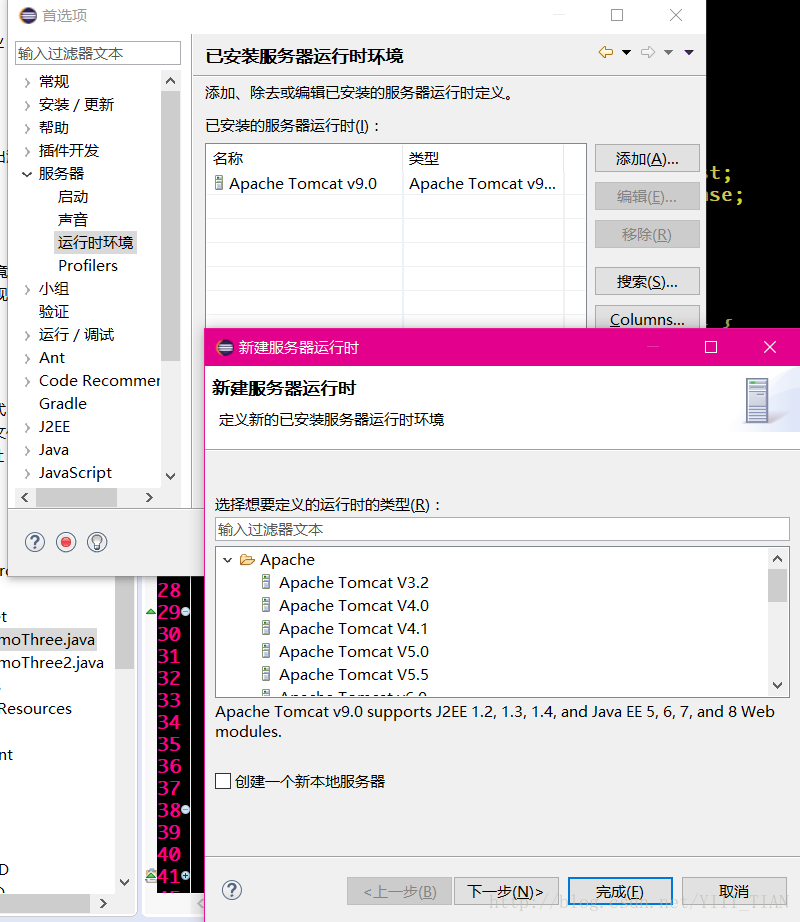Click the 类型 column header
The height and width of the screenshot is (922, 800).
tap(483, 158)
